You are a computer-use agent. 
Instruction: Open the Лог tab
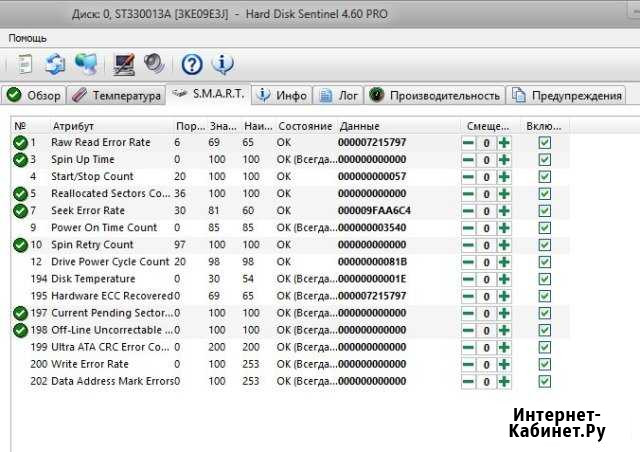[x=338, y=96]
